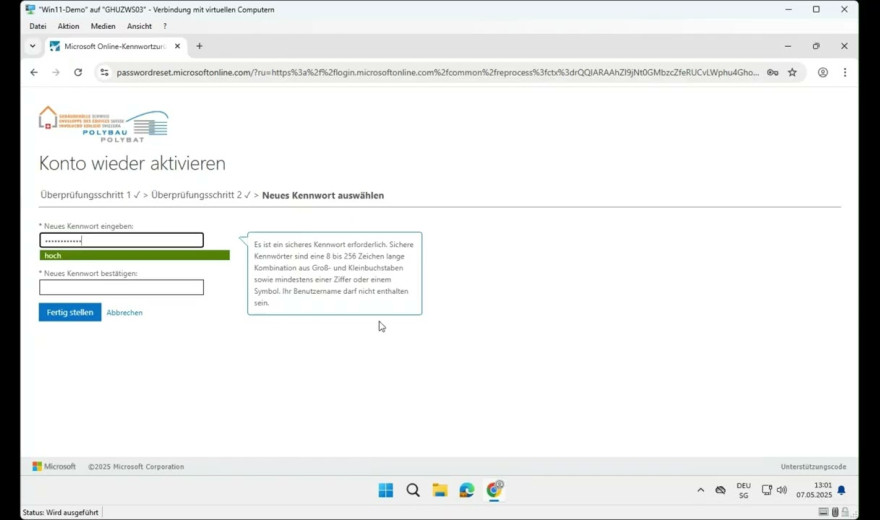Screen dimensions: 880x520
Task: Click the Abbrechen link
Action: point(125,313)
